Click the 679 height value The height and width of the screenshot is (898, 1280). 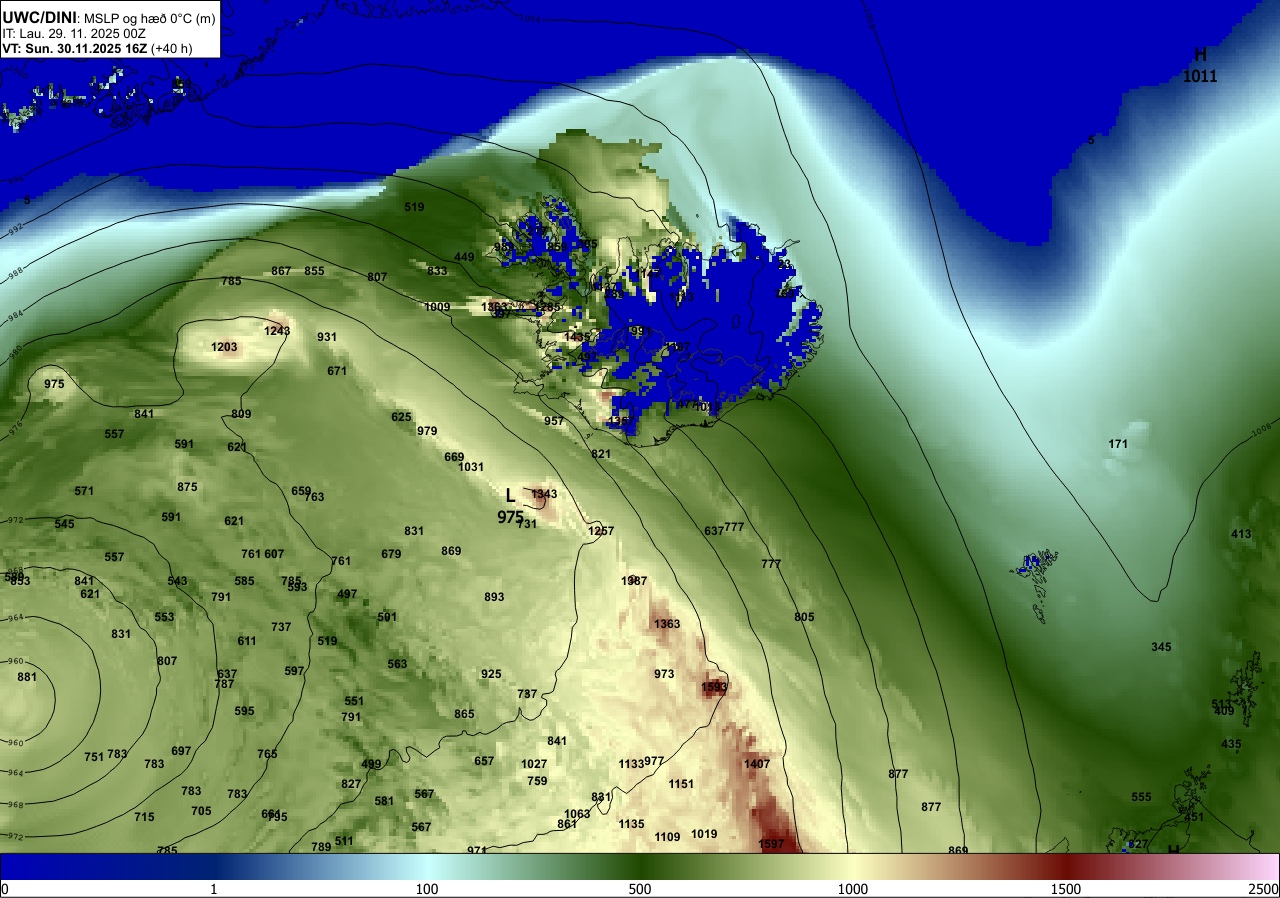391,554
